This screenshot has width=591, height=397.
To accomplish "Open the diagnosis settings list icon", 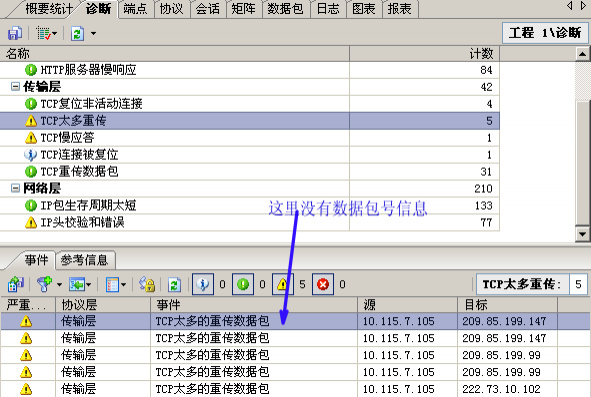I will (x=43, y=34).
